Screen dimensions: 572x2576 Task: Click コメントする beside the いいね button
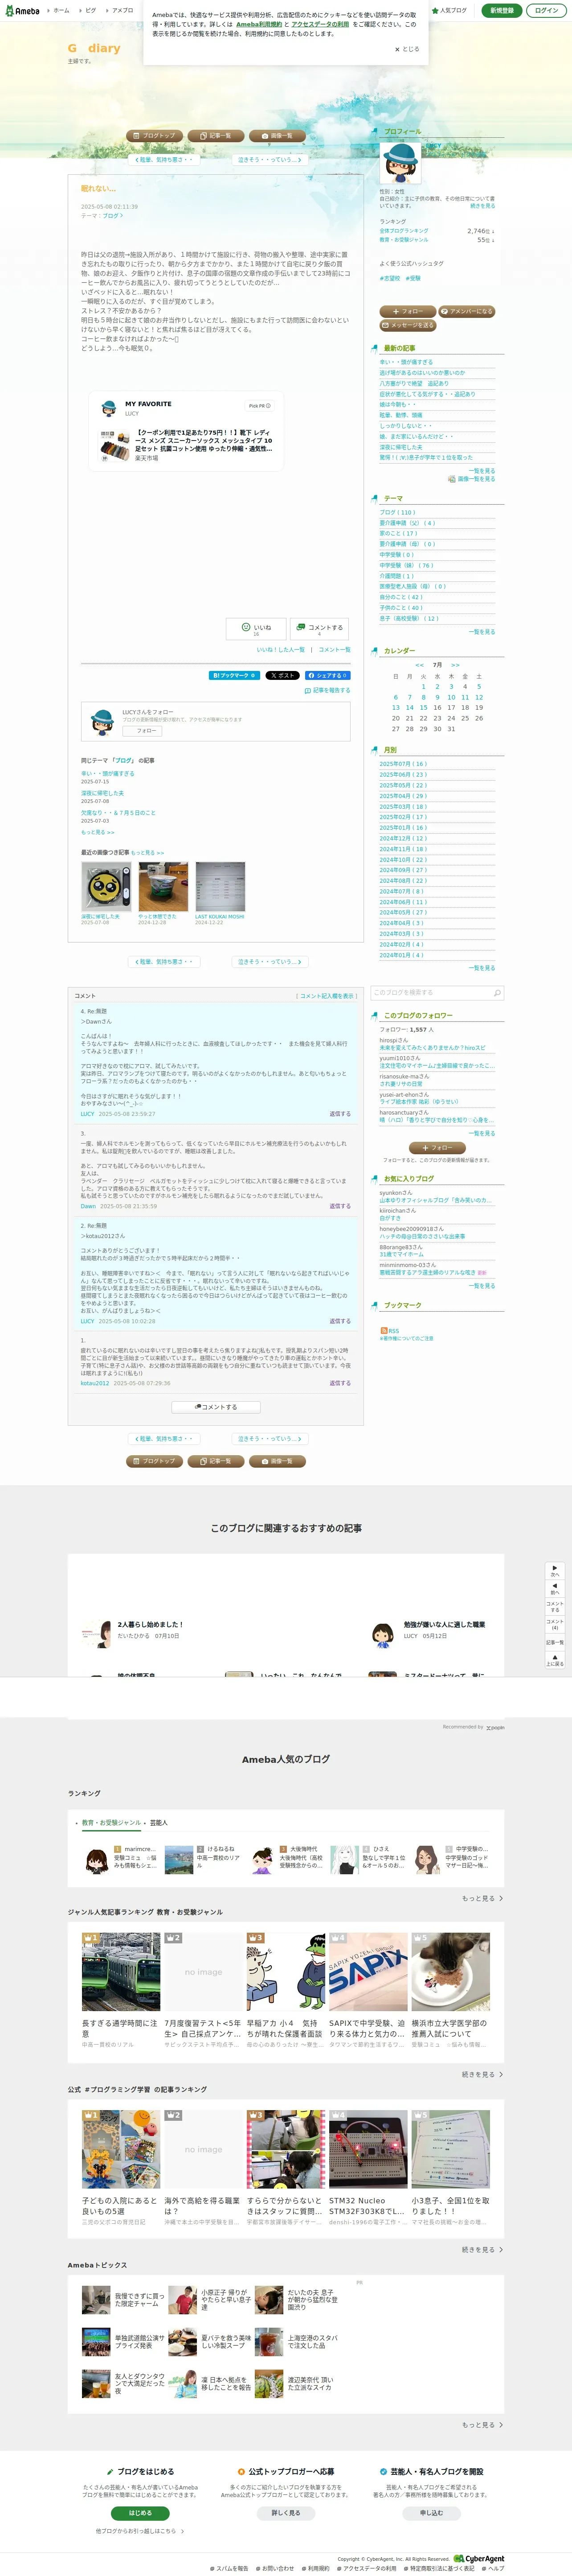click(x=319, y=628)
